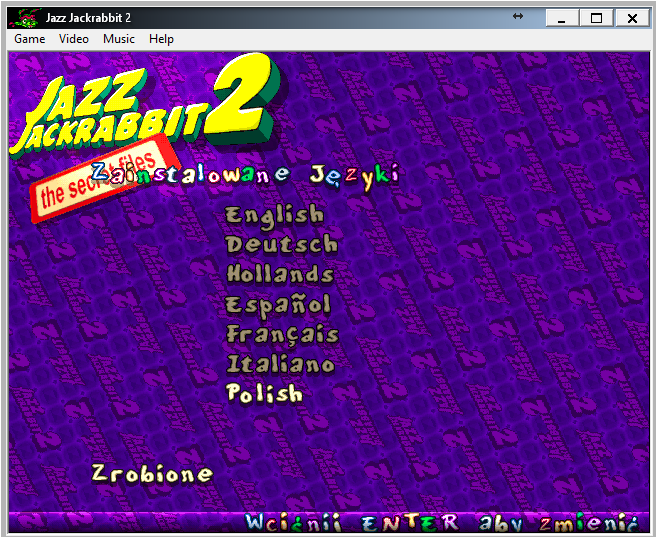This screenshot has height=537, width=656.
Task: Choose Hollands from language list
Action: pyautogui.click(x=280, y=274)
